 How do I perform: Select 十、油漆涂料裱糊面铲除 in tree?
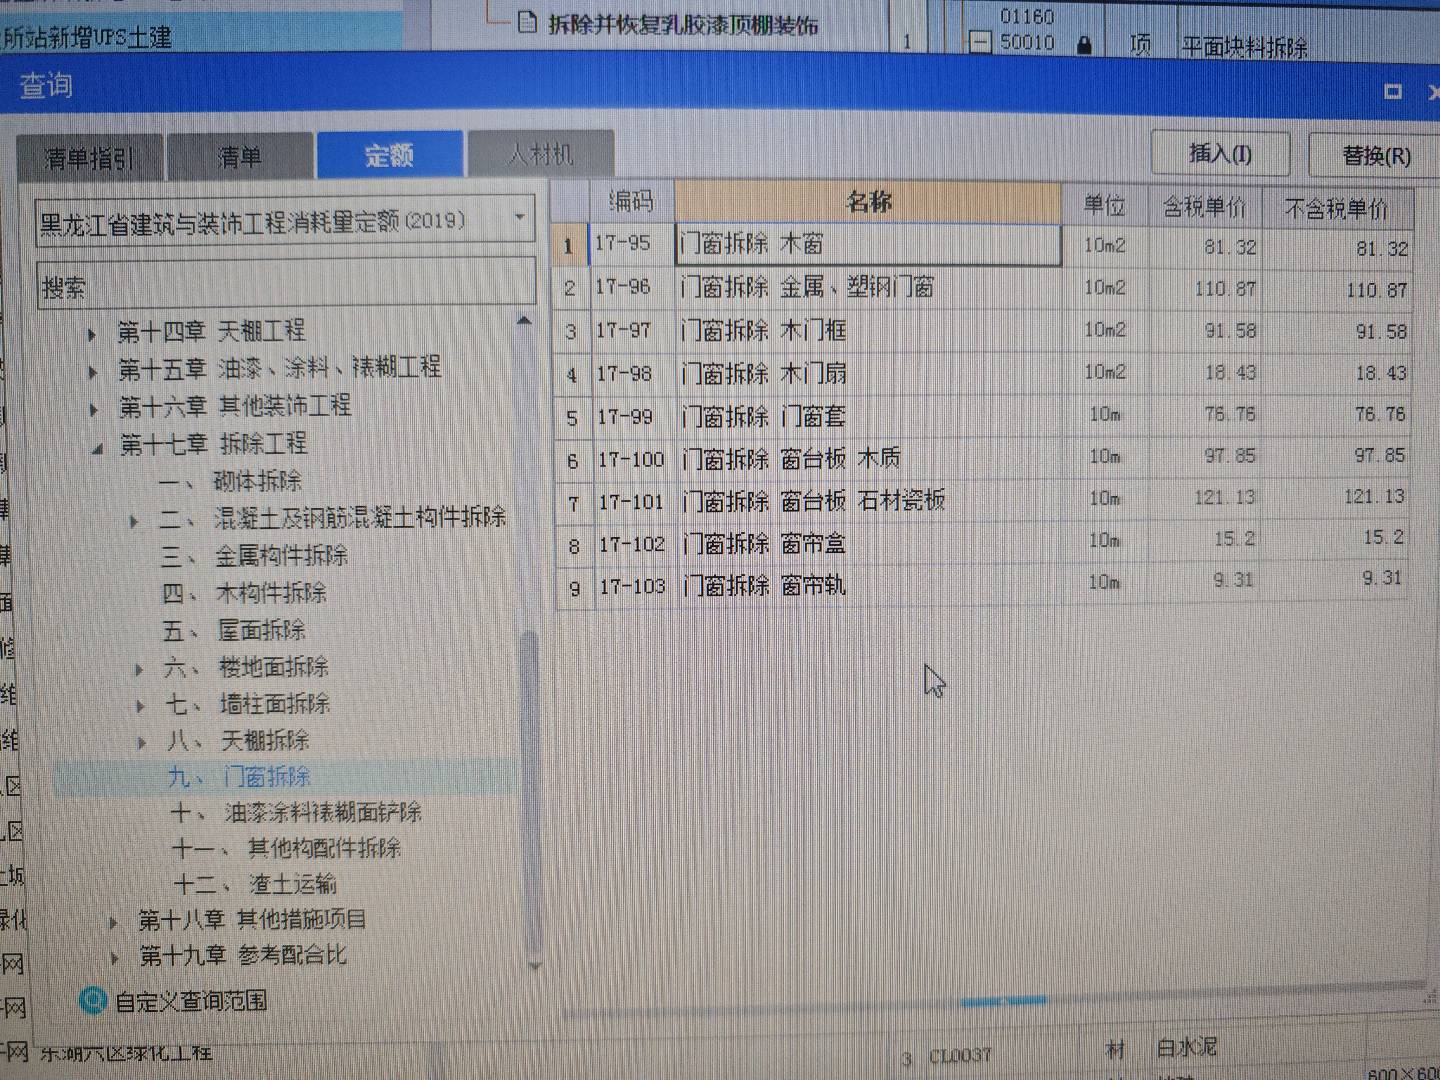pyautogui.click(x=296, y=812)
